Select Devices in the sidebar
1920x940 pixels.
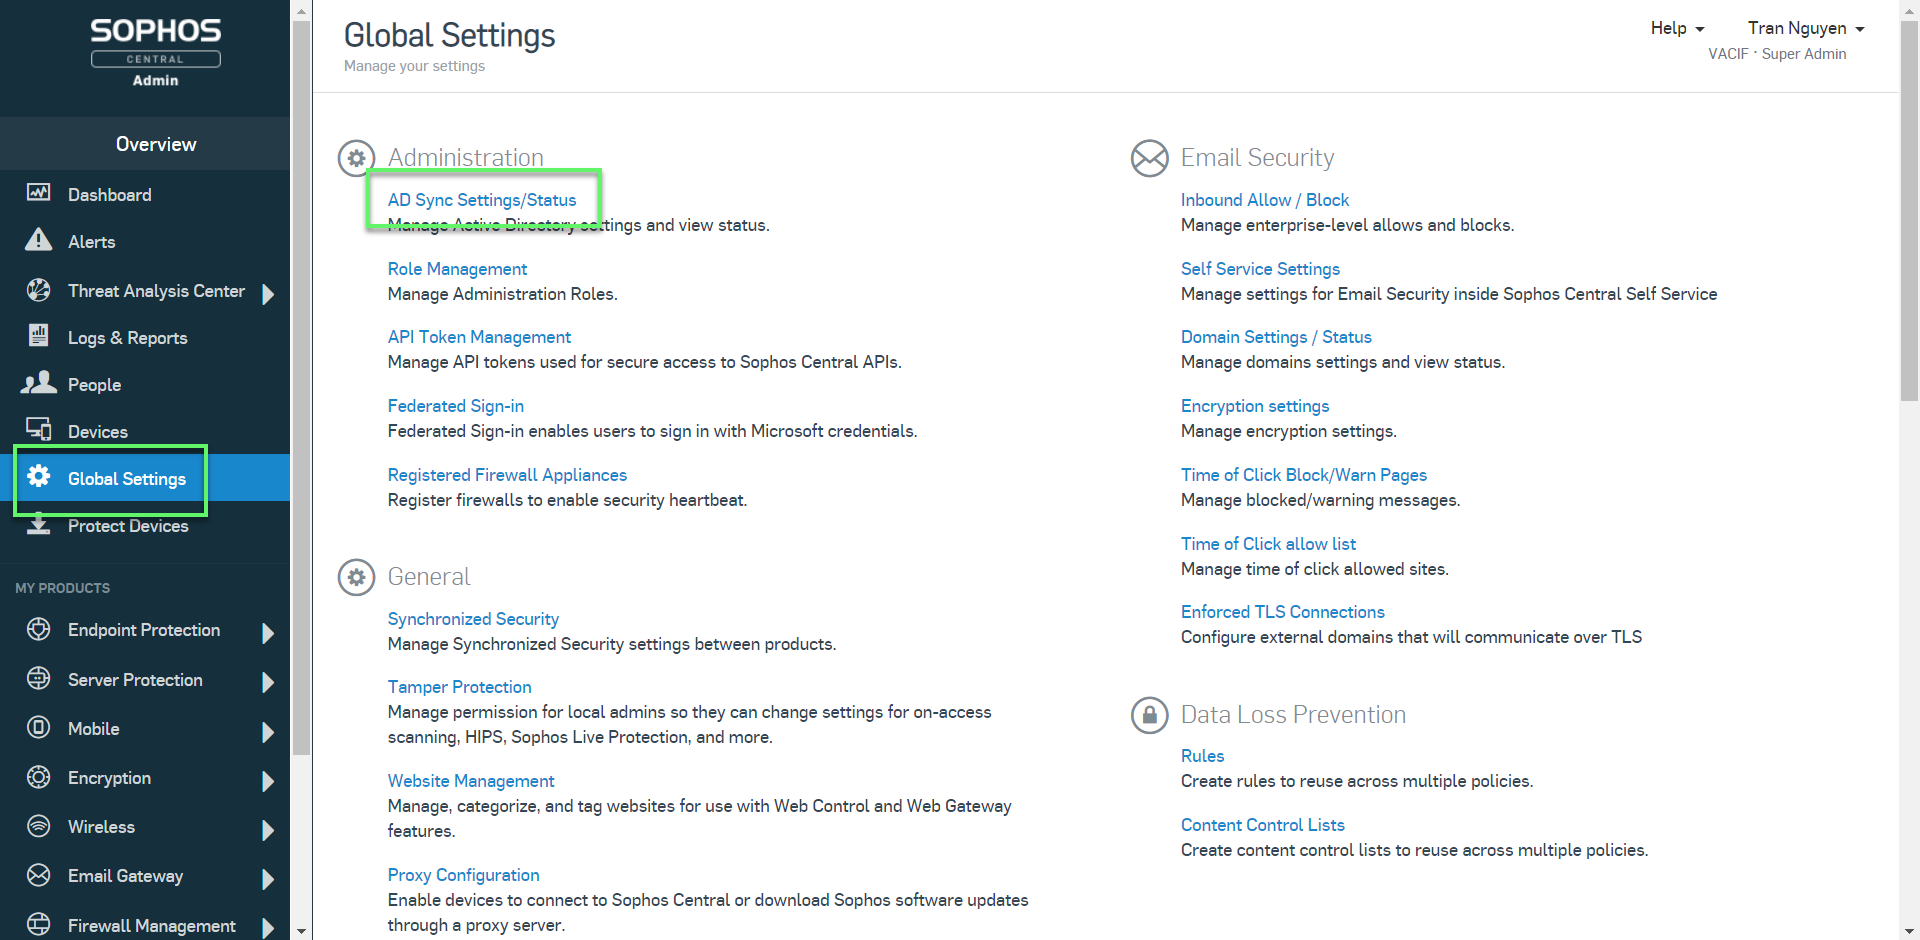(98, 432)
